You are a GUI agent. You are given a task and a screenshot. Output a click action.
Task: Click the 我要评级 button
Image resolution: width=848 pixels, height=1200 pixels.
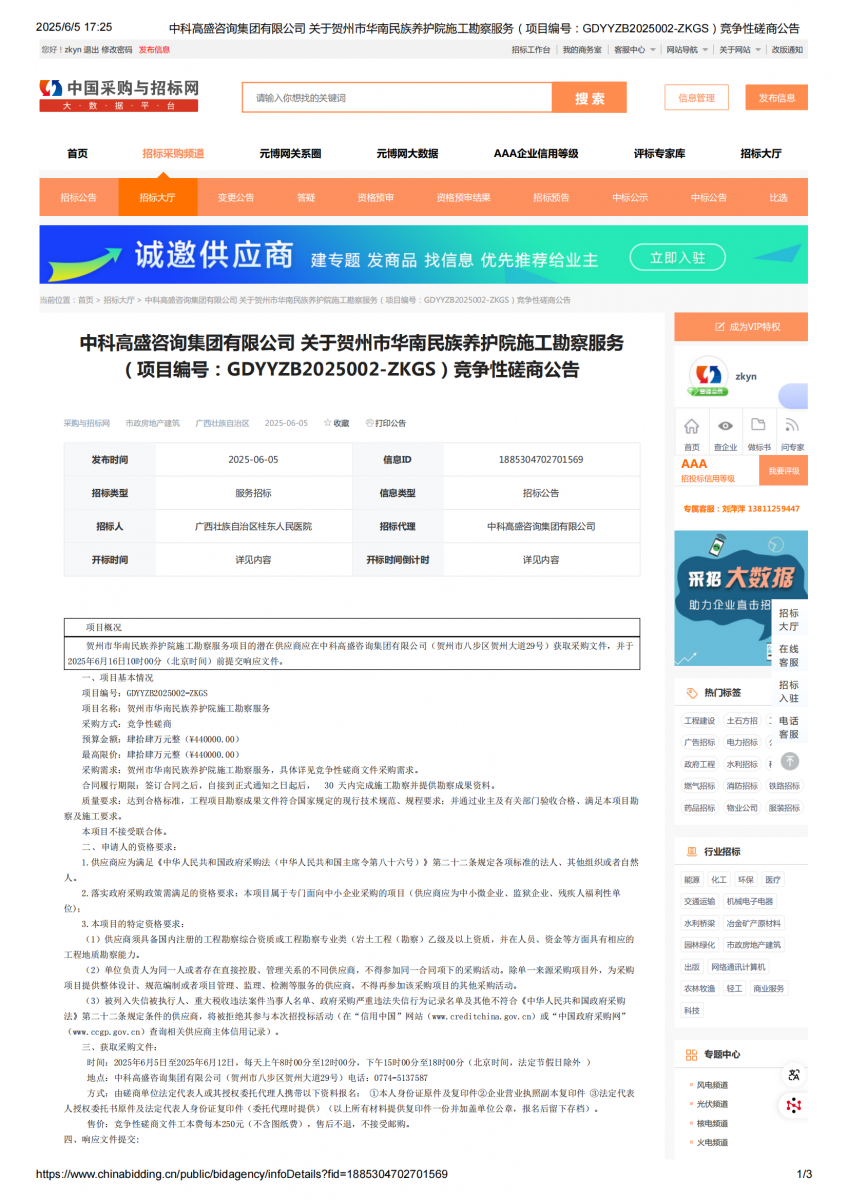784,470
